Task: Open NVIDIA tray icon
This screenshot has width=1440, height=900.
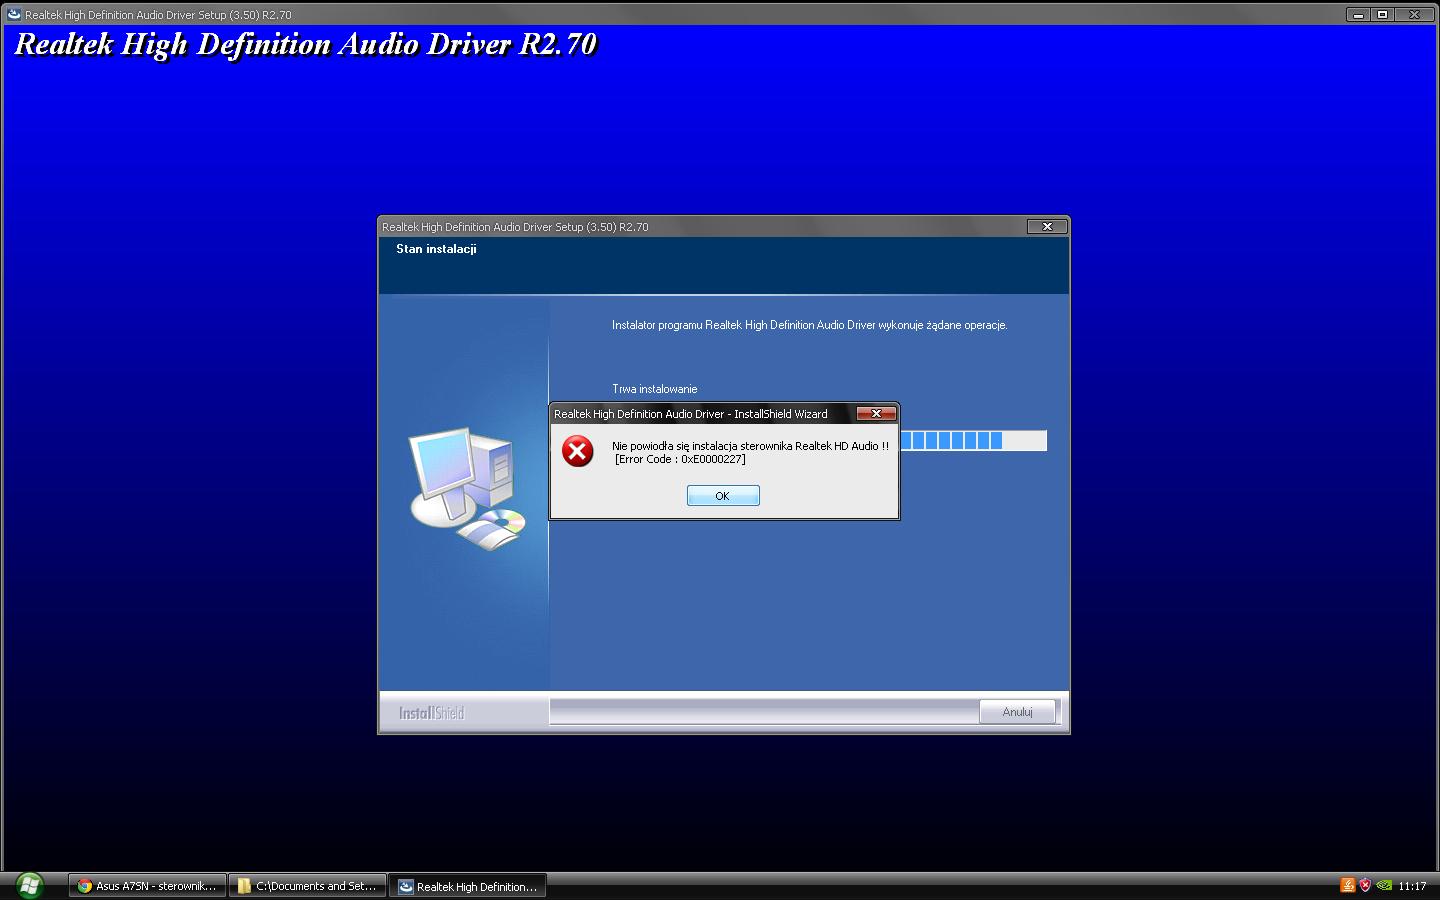Action: [1384, 885]
